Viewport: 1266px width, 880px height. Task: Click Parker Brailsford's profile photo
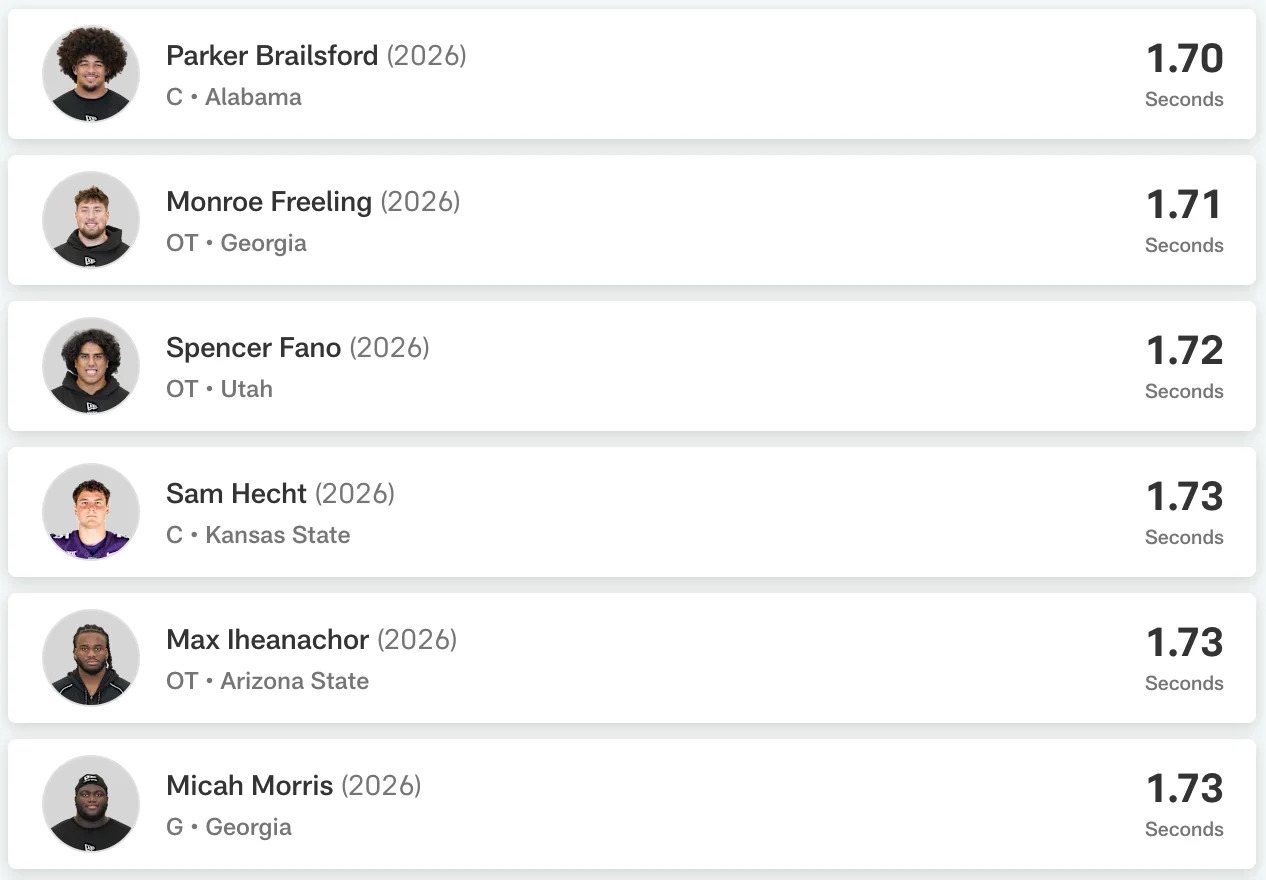[91, 74]
